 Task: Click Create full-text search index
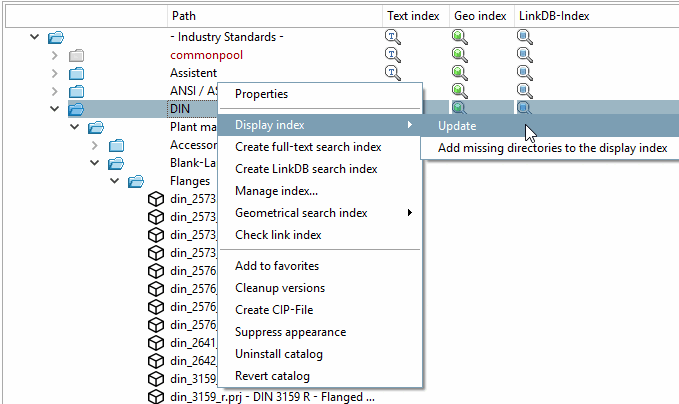coord(307,147)
